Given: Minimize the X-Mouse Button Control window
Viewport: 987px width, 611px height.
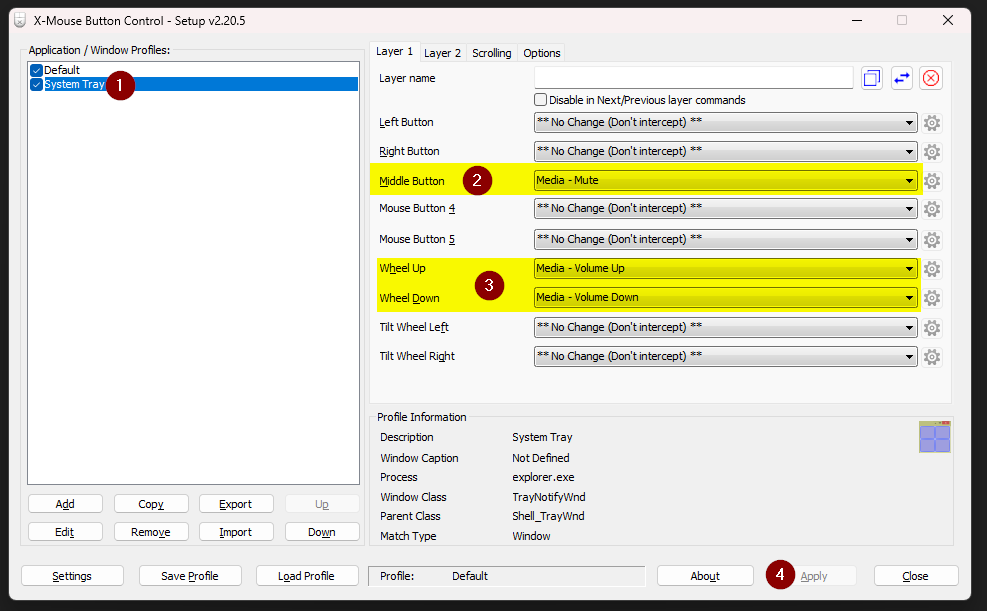Looking at the screenshot, I should point(857,20).
